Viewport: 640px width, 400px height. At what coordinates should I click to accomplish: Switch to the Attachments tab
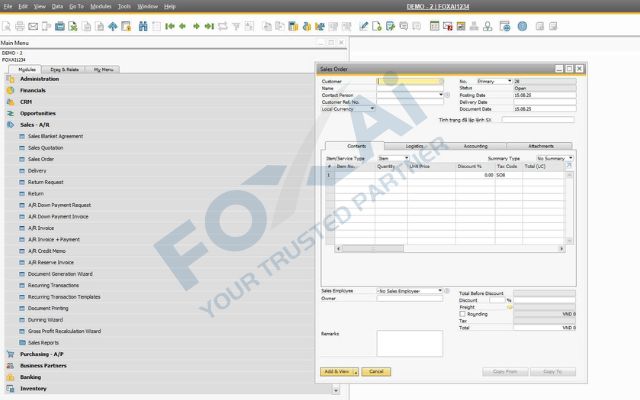pyautogui.click(x=541, y=146)
